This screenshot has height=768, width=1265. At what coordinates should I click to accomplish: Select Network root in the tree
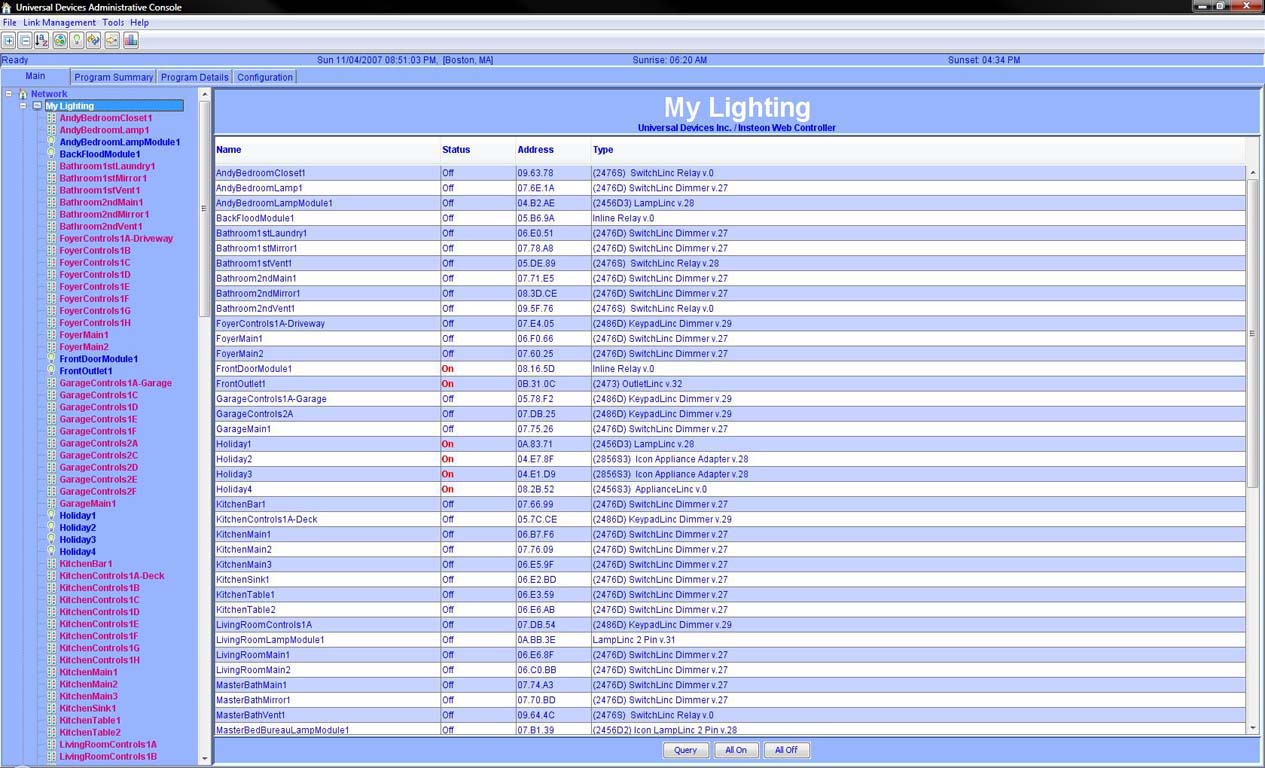[x=49, y=94]
